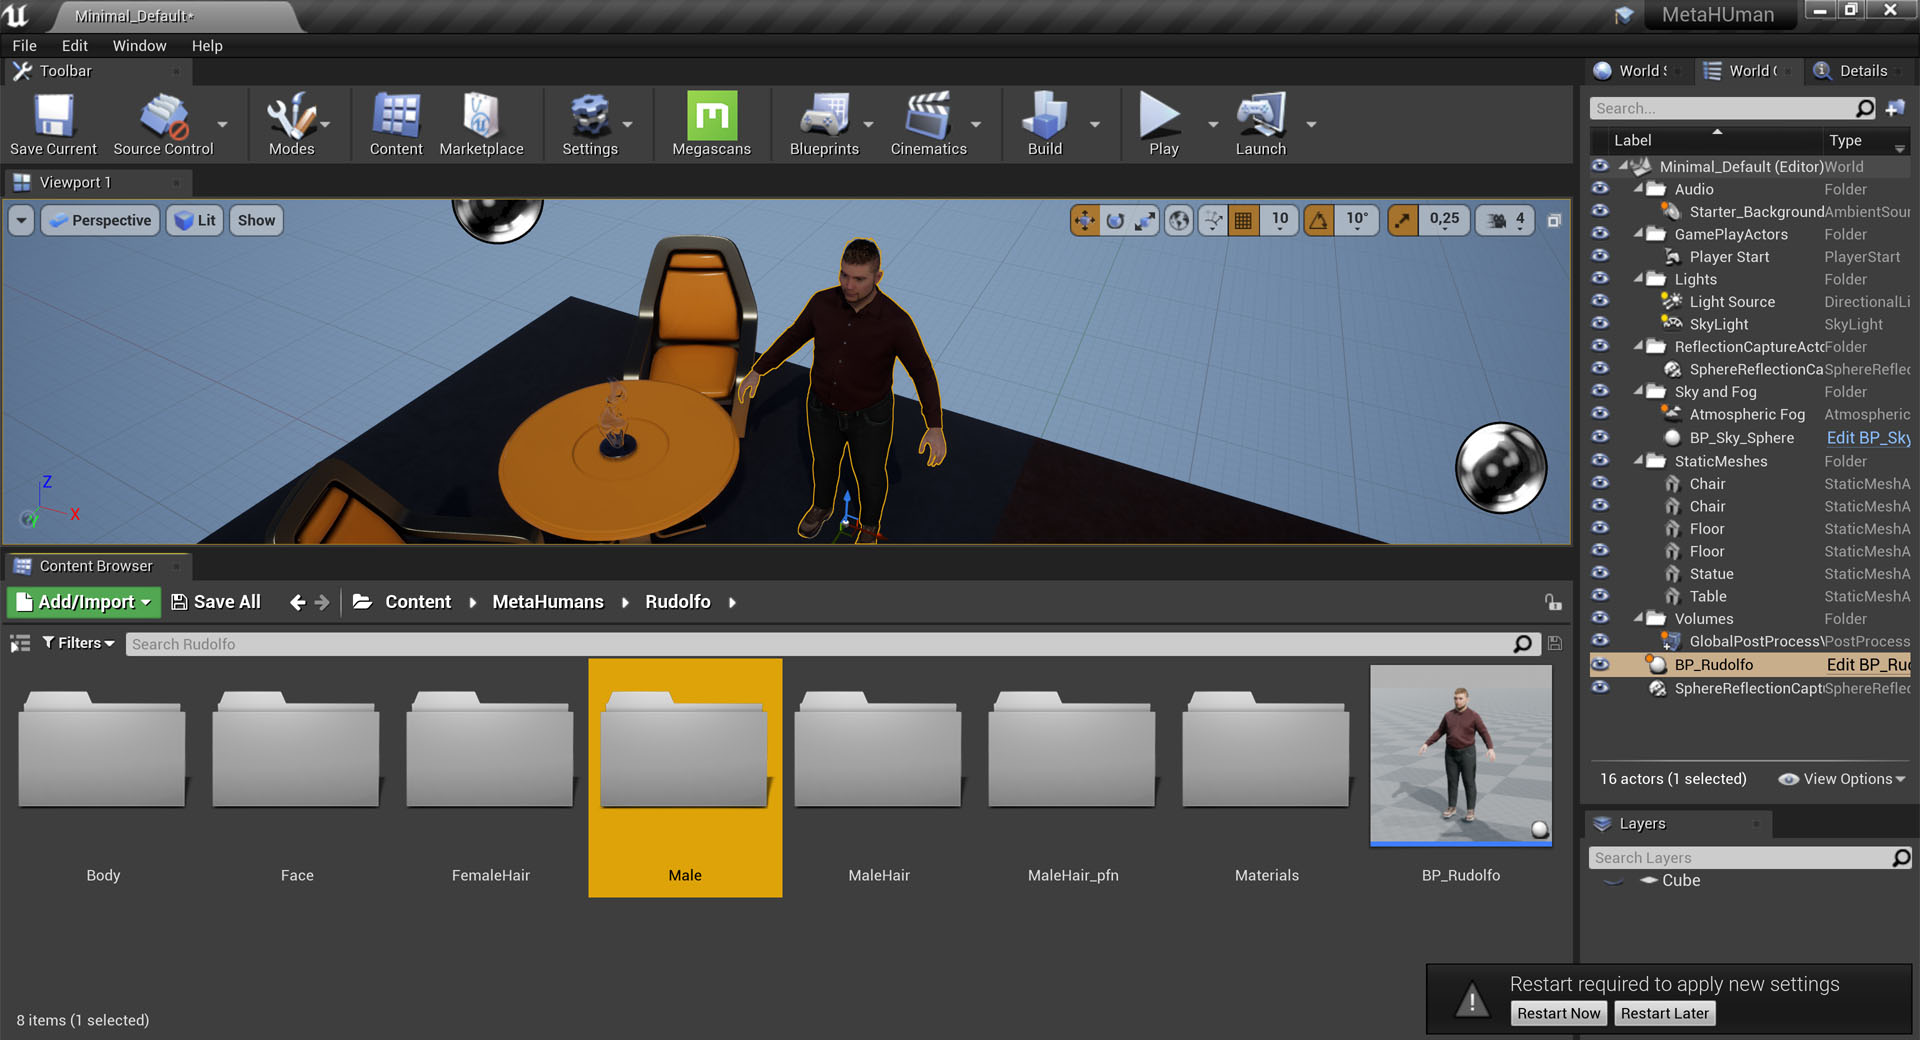Toggle rotation snapping in viewport
Image resolution: width=1920 pixels, height=1040 pixels.
click(1319, 220)
